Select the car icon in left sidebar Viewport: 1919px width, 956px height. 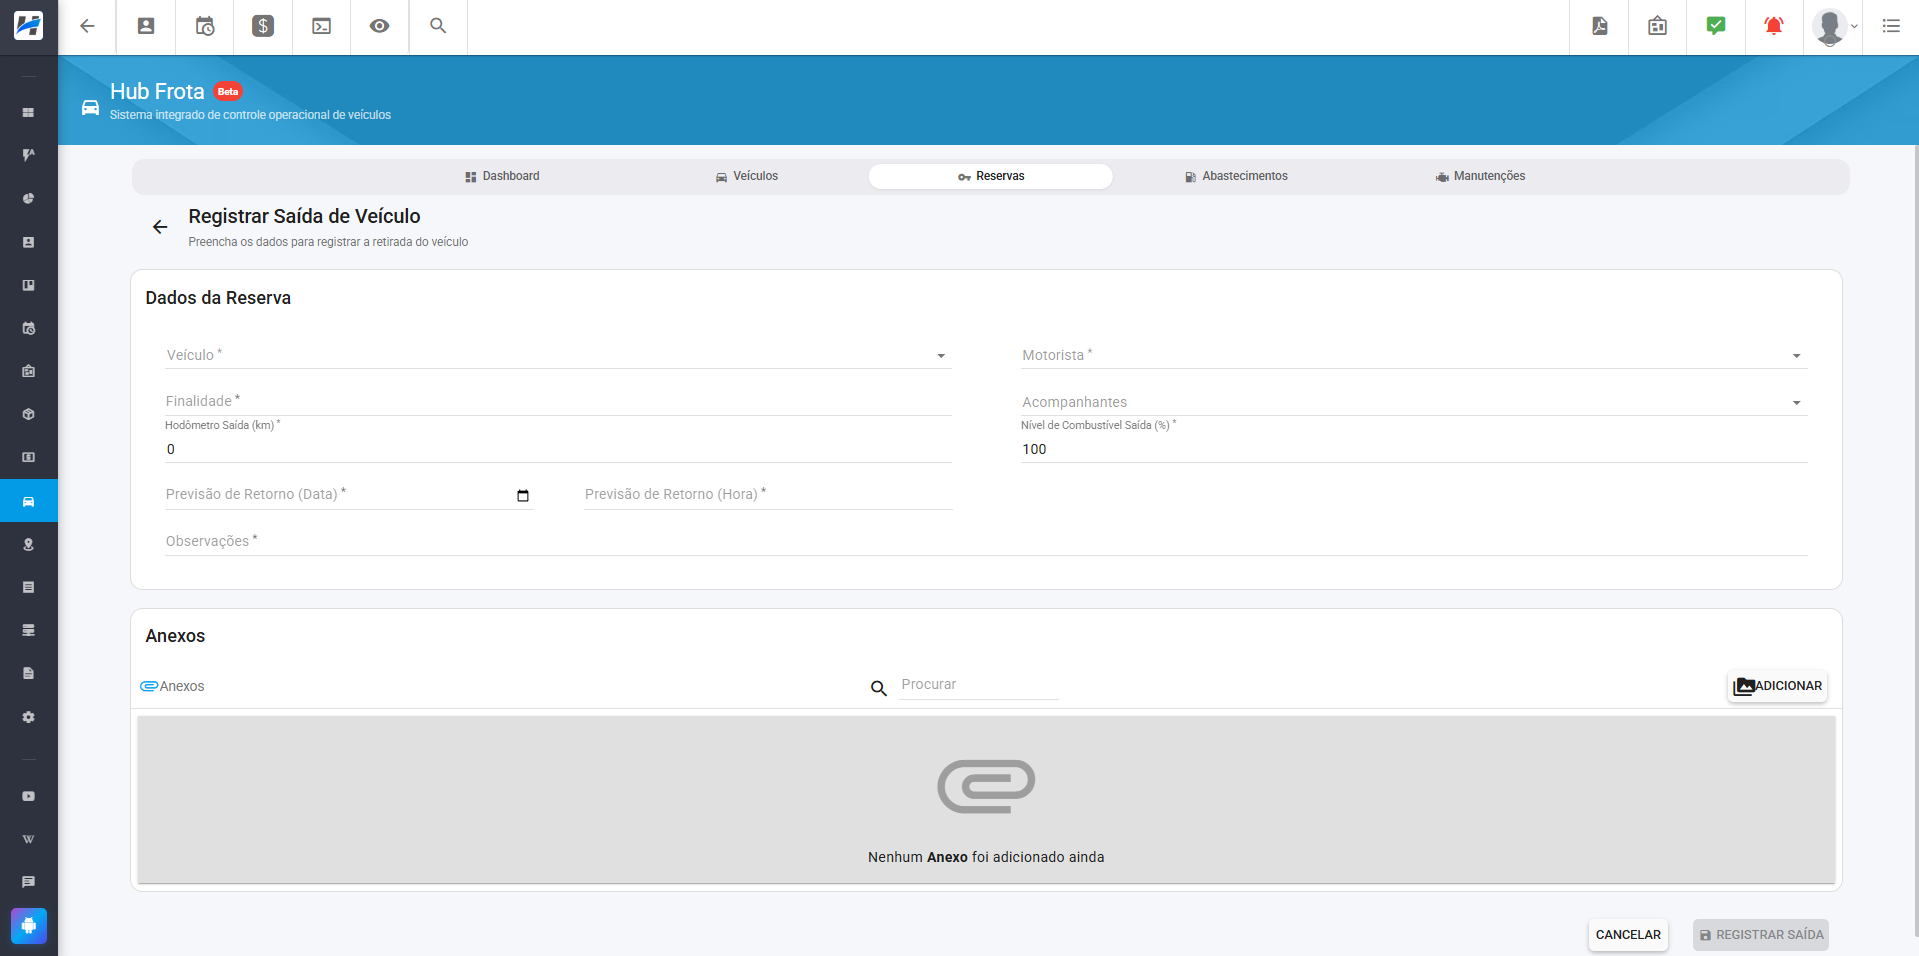pos(29,501)
